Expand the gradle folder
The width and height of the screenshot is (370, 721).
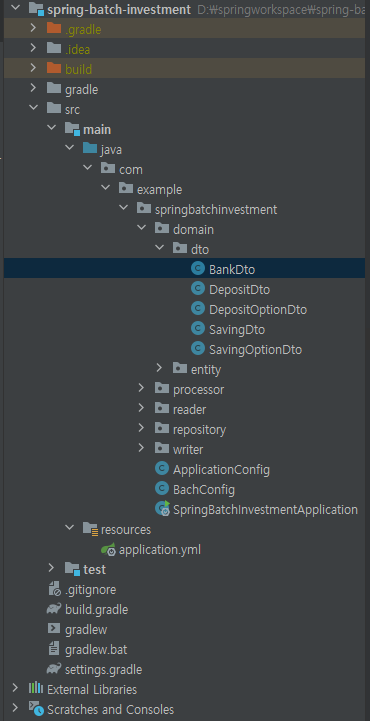33,88
